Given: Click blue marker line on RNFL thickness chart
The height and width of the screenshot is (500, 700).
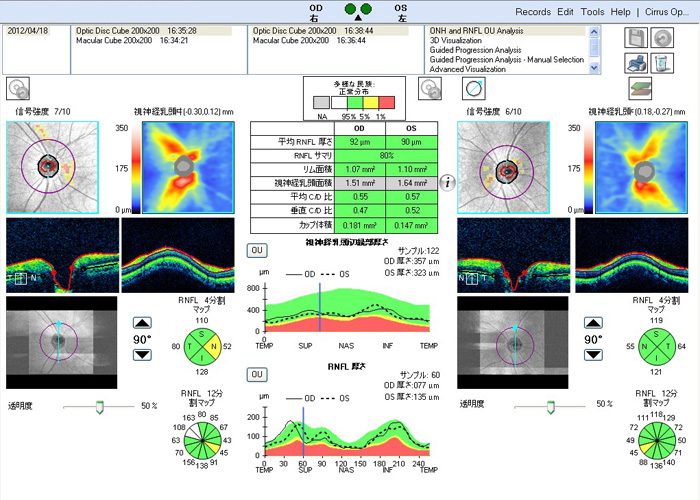Looking at the screenshot, I should tap(304, 431).
